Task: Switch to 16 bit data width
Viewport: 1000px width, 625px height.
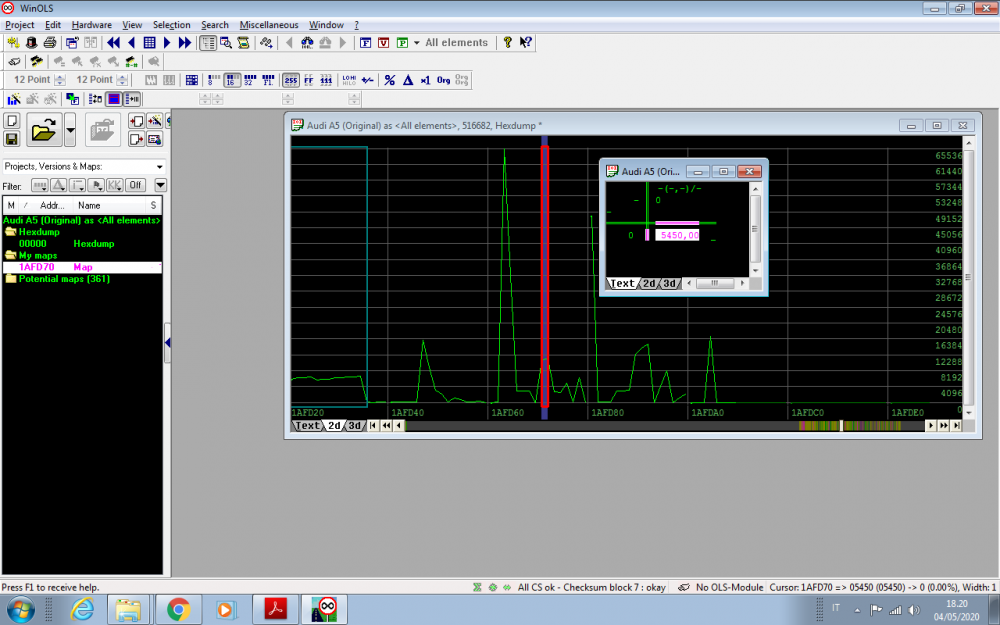Action: point(232,80)
